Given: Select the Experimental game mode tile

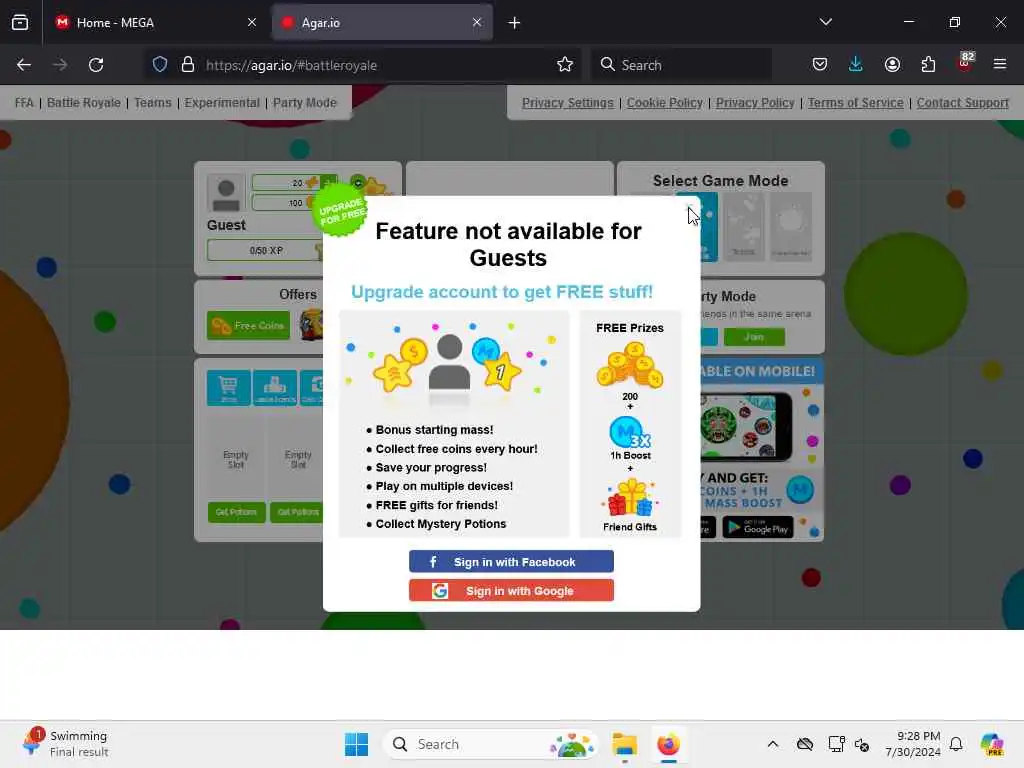Looking at the screenshot, I should (791, 227).
